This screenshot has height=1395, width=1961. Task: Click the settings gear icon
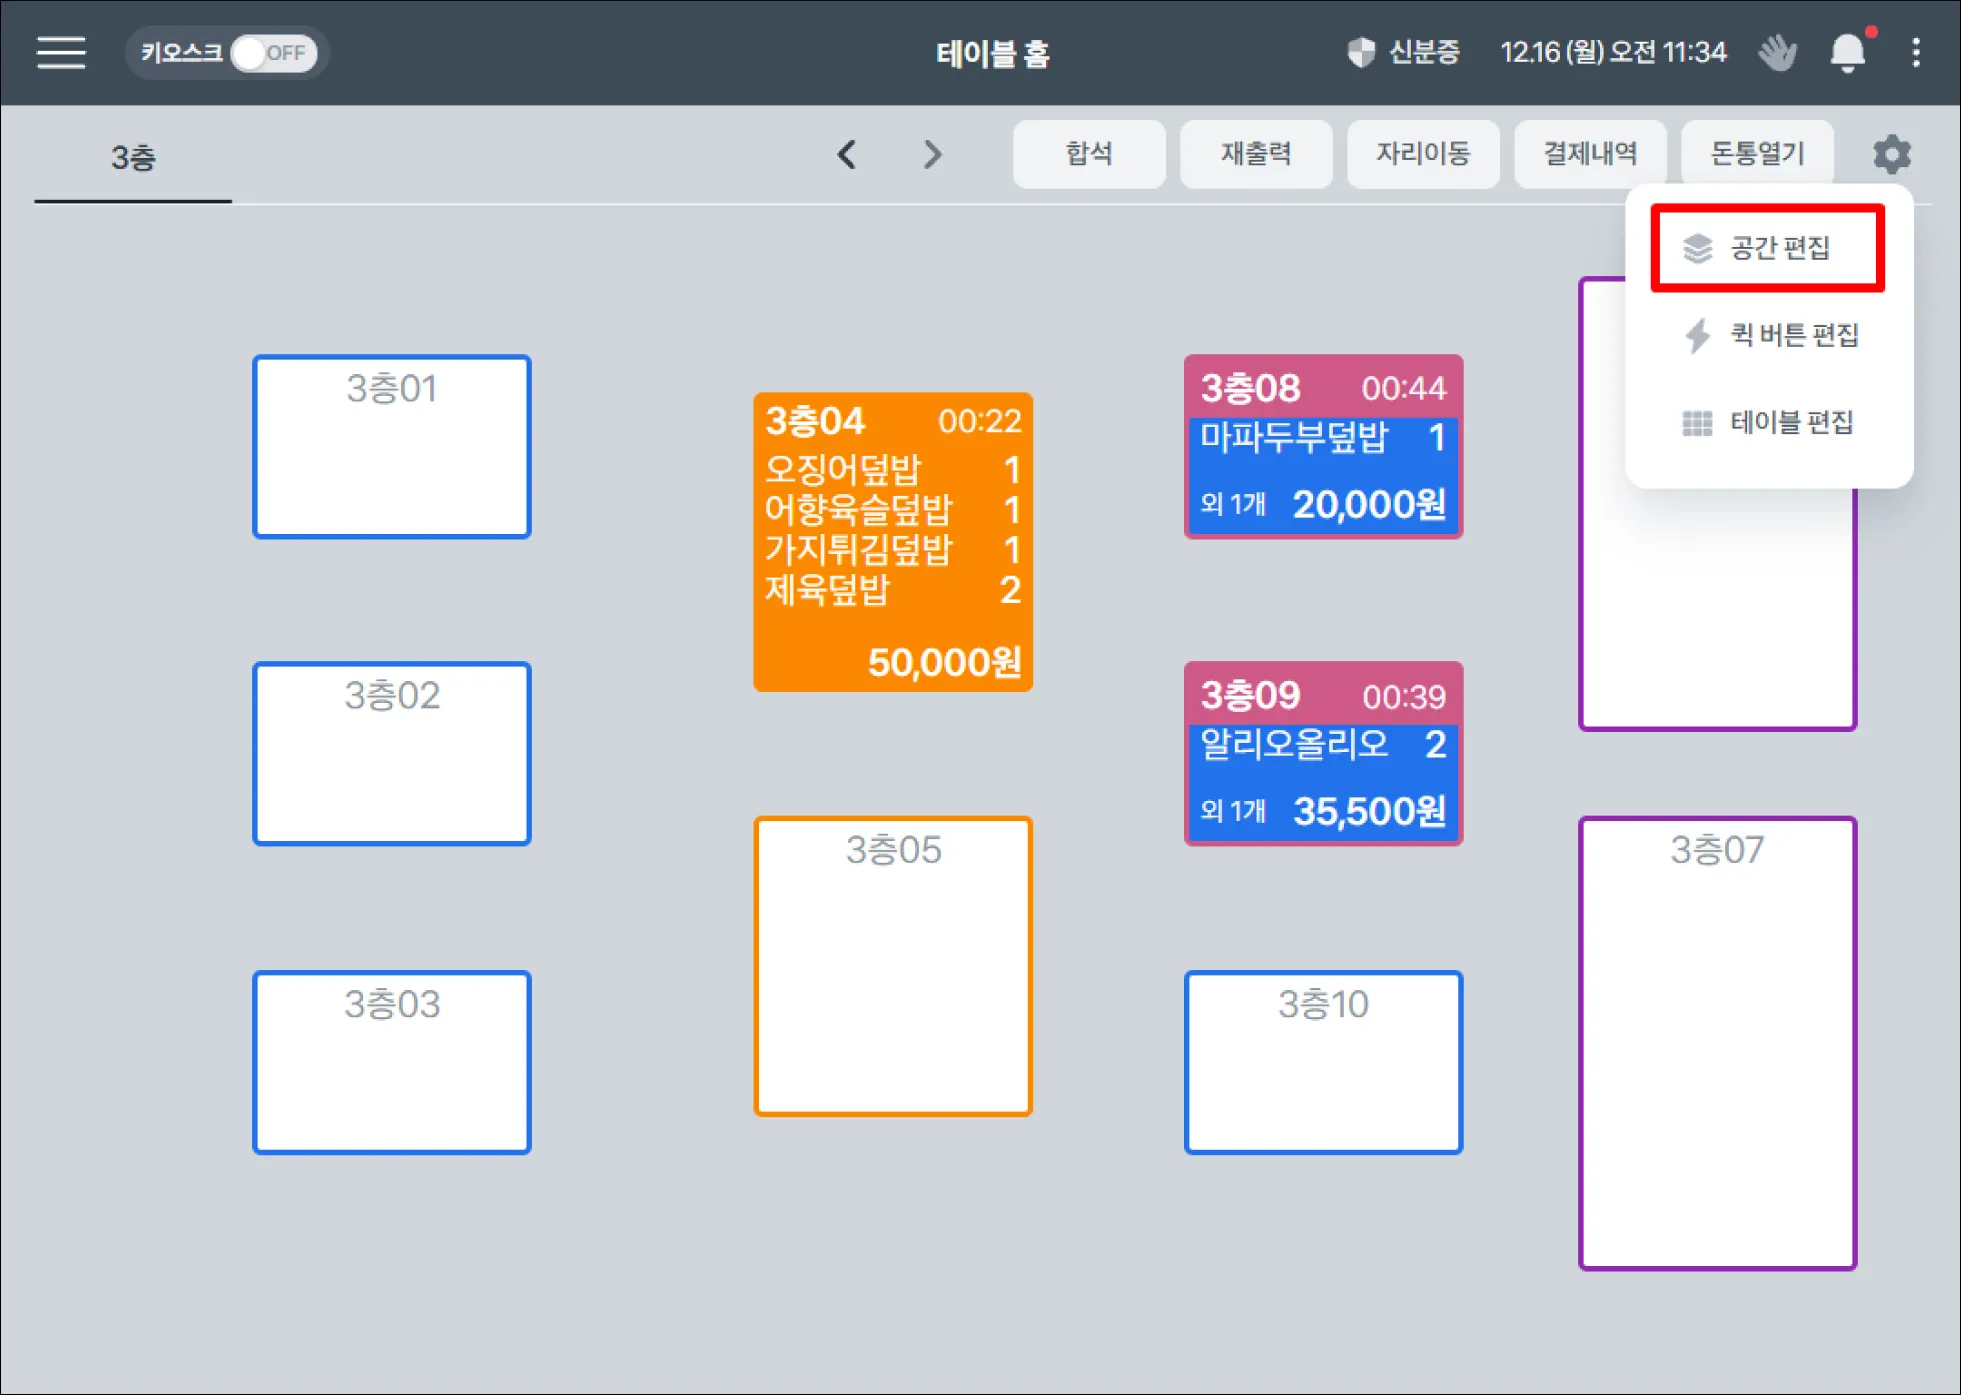pyautogui.click(x=1891, y=154)
